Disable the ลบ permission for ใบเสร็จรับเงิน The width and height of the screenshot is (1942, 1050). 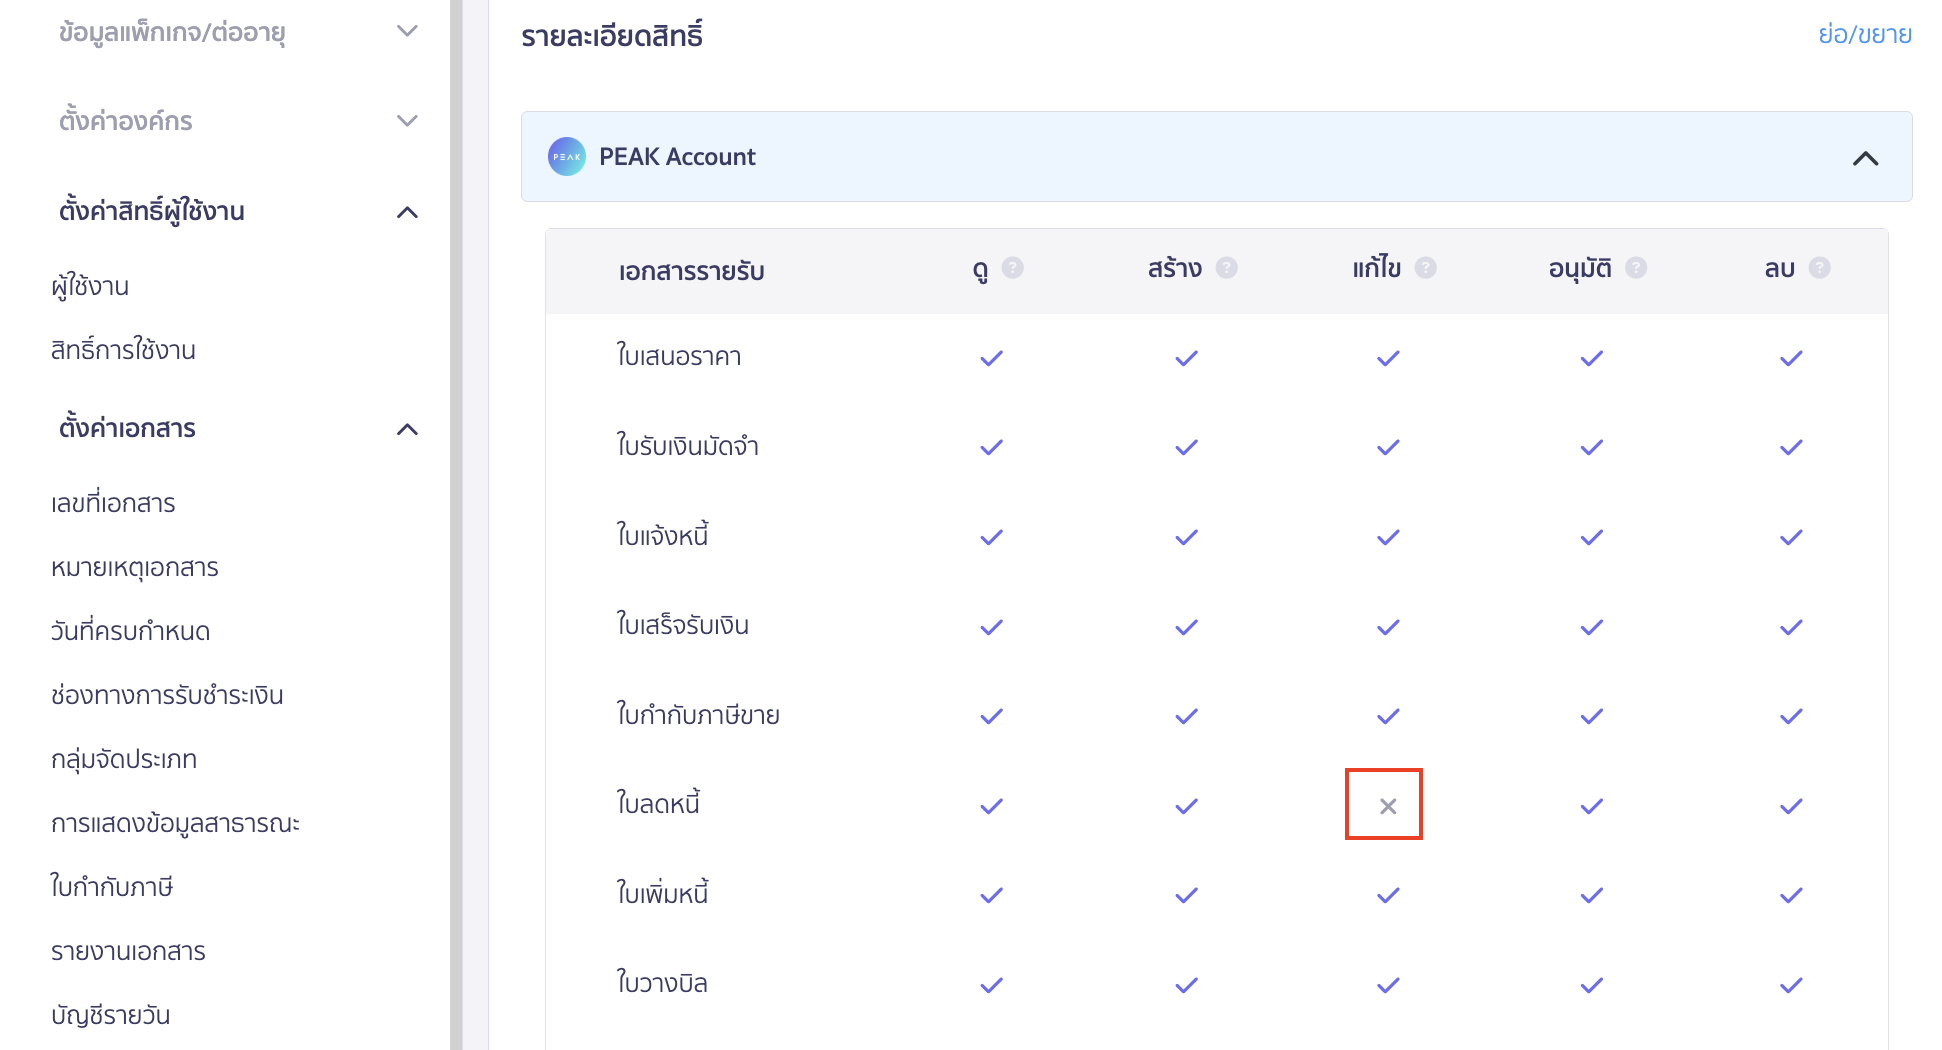[x=1790, y=626]
